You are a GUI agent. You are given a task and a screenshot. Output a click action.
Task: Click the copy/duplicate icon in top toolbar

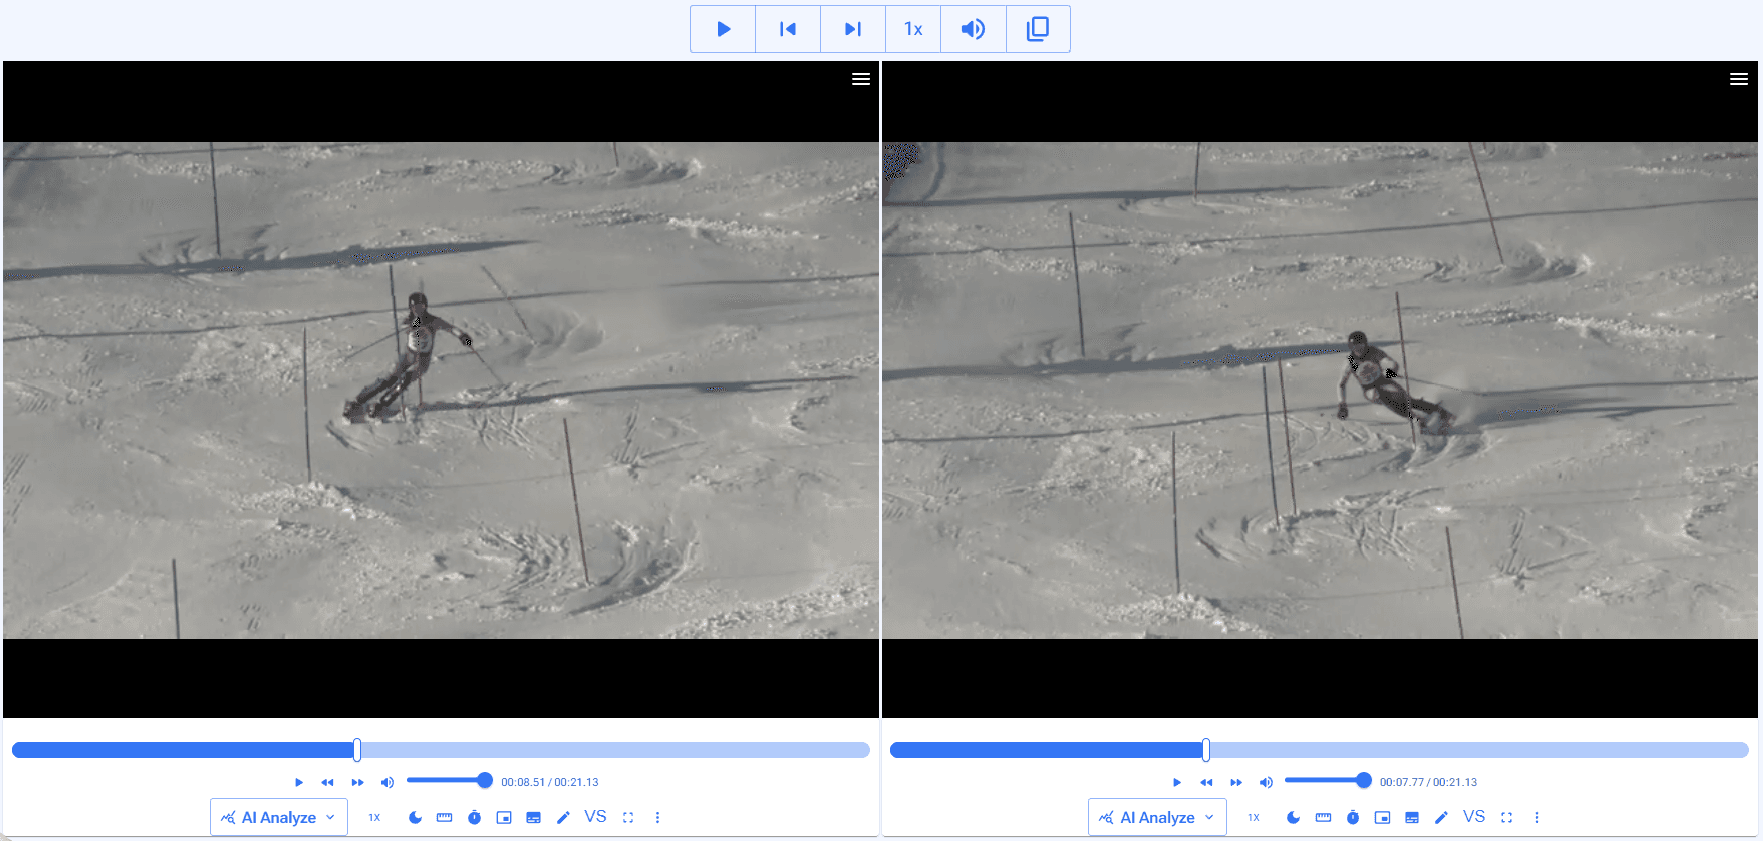(1038, 29)
